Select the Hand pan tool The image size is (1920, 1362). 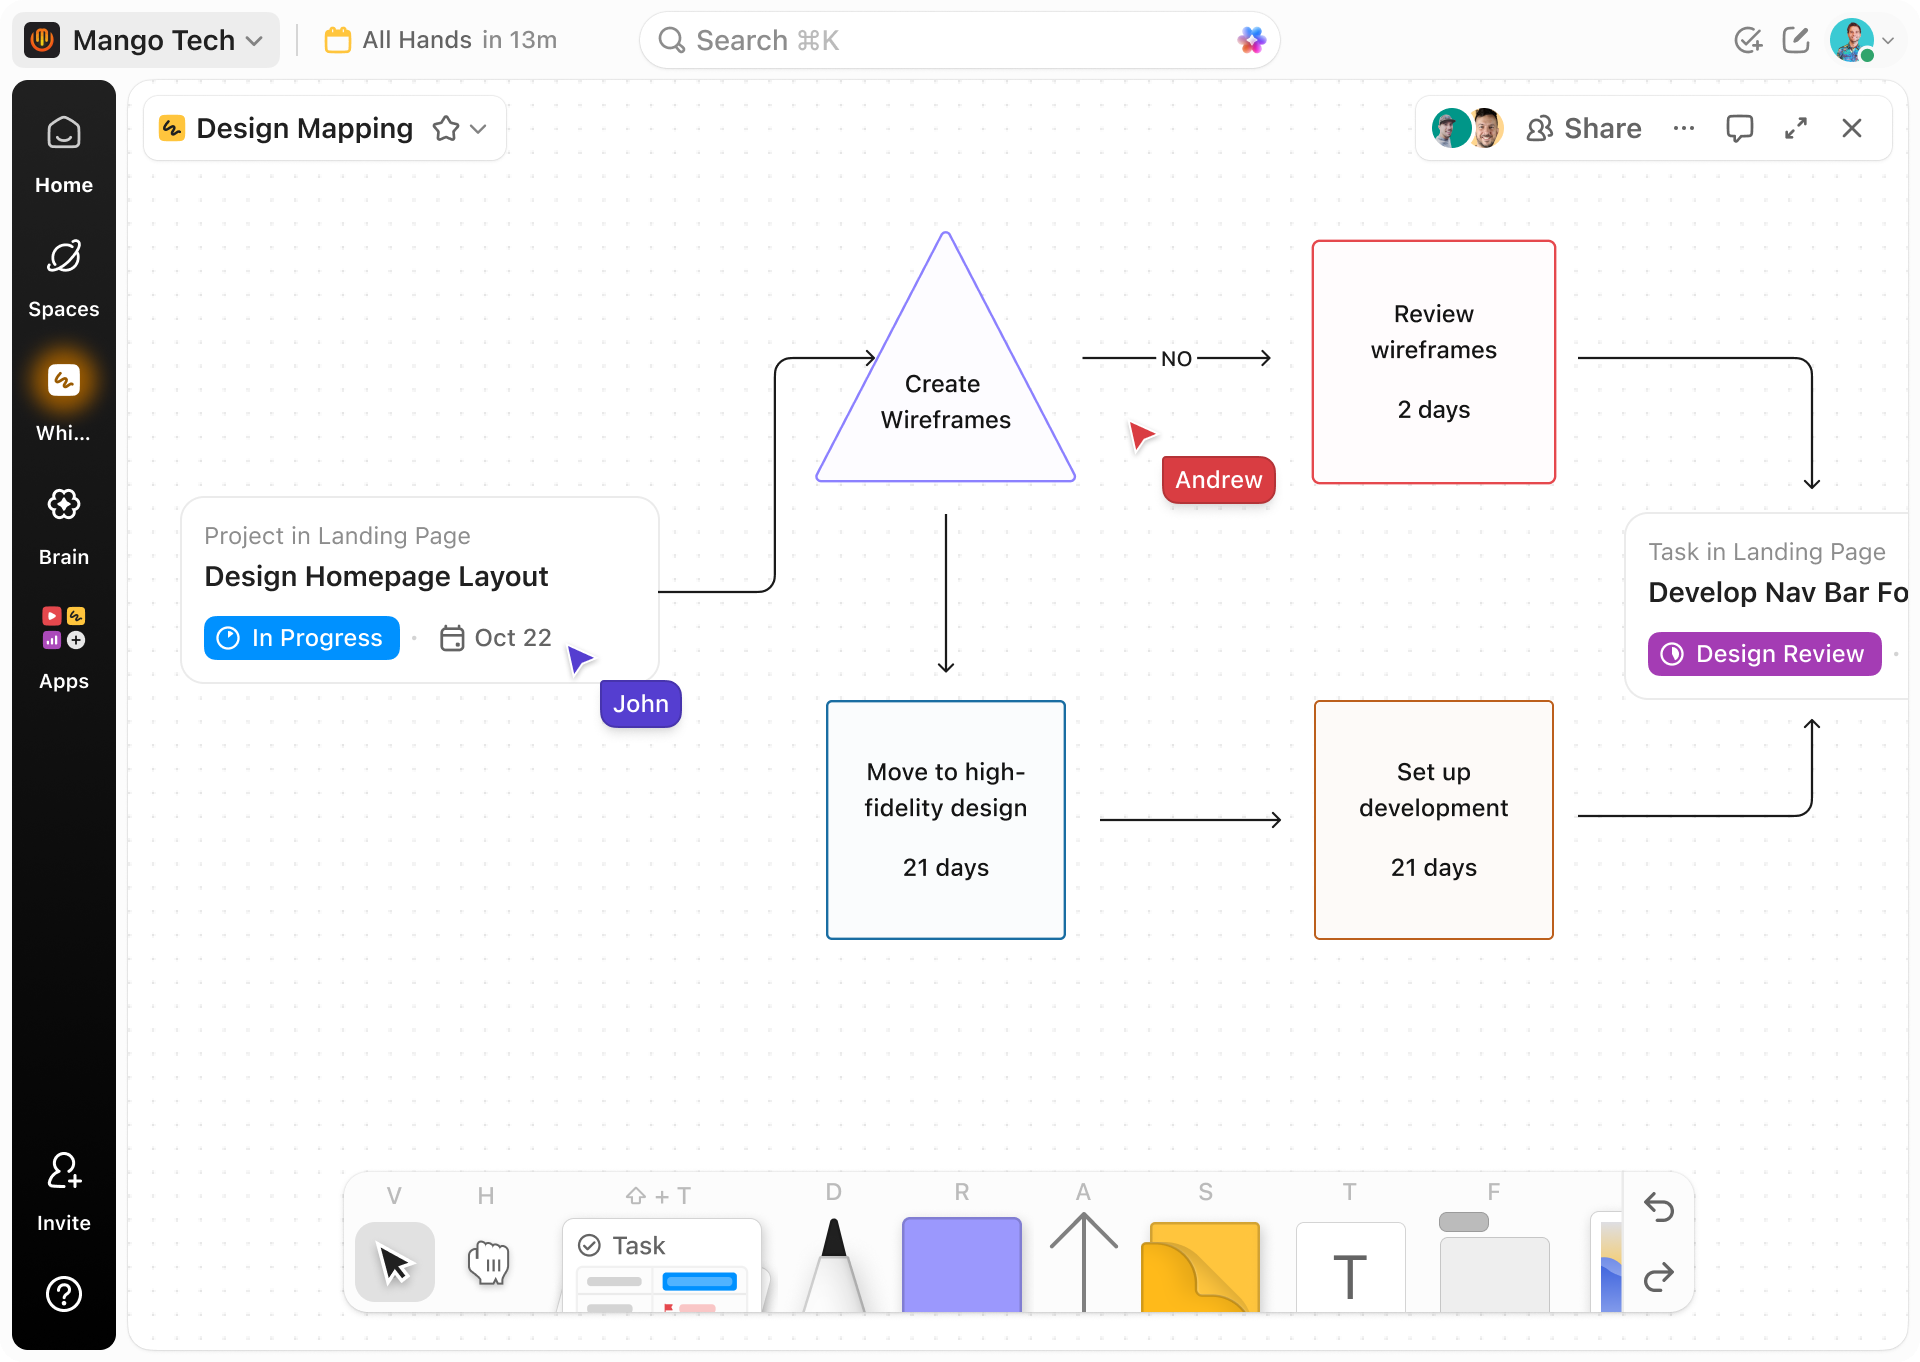(489, 1262)
